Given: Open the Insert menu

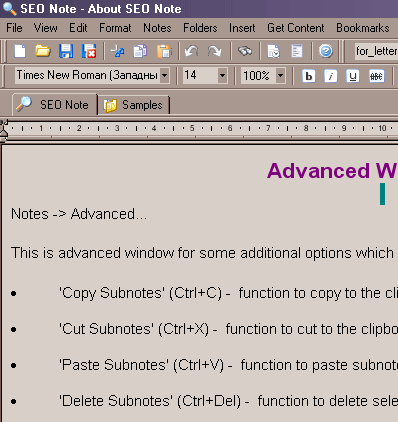Looking at the screenshot, I should [x=242, y=28].
